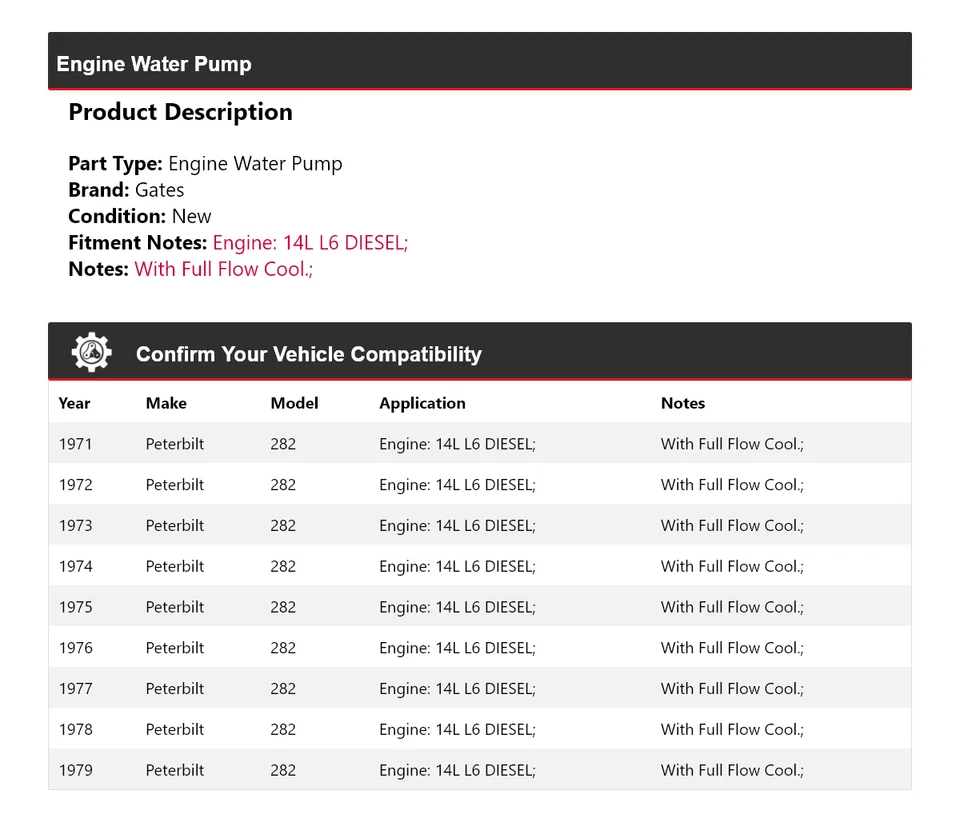The image size is (960, 822).
Task: Click the red With Full Flow Cool. note
Action: (223, 268)
